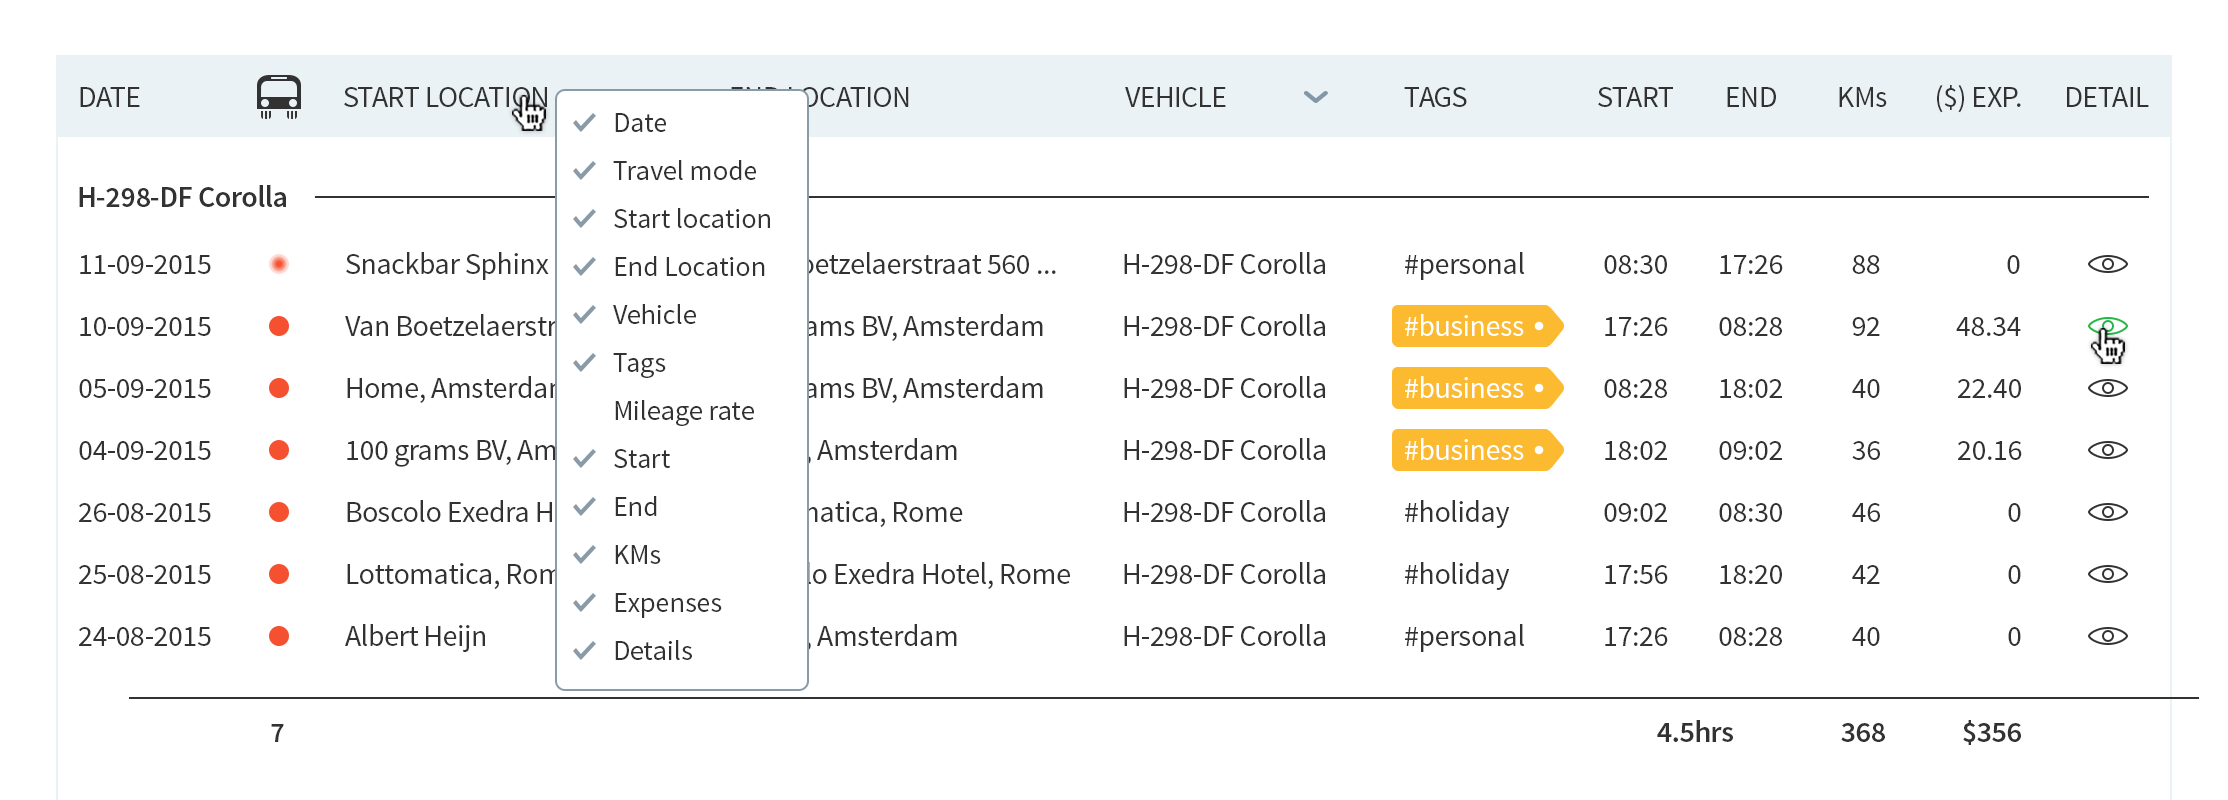Toggle off the Expenses column
The height and width of the screenshot is (800, 2228).
[667, 603]
